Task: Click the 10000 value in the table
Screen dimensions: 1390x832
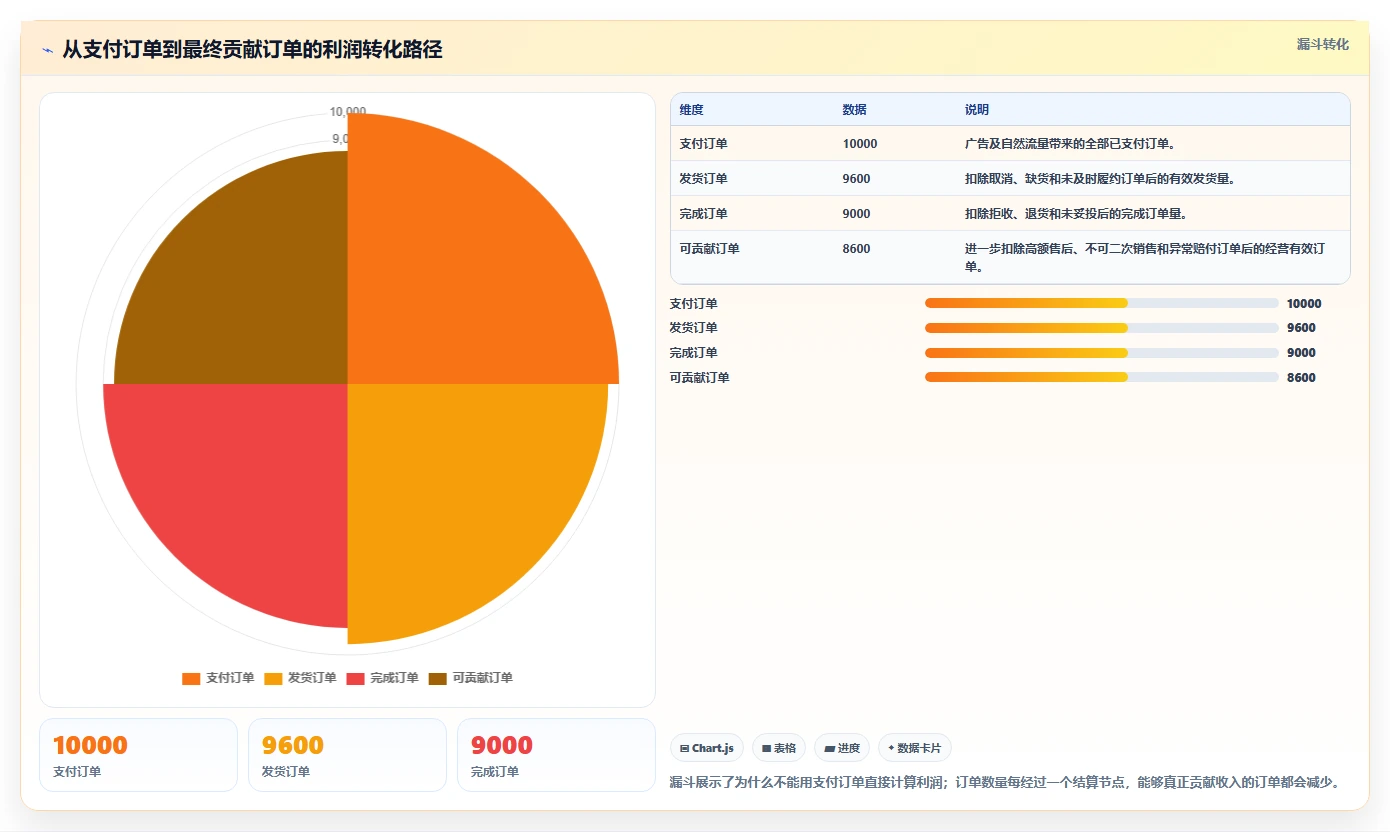Action: [860, 144]
